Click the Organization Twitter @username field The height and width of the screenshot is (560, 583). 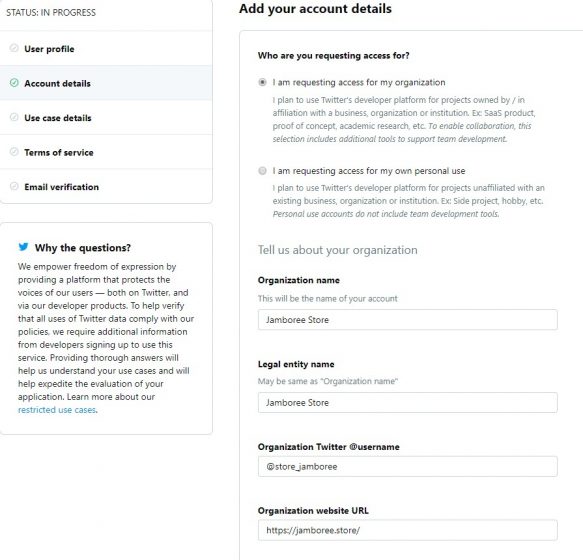pos(408,467)
